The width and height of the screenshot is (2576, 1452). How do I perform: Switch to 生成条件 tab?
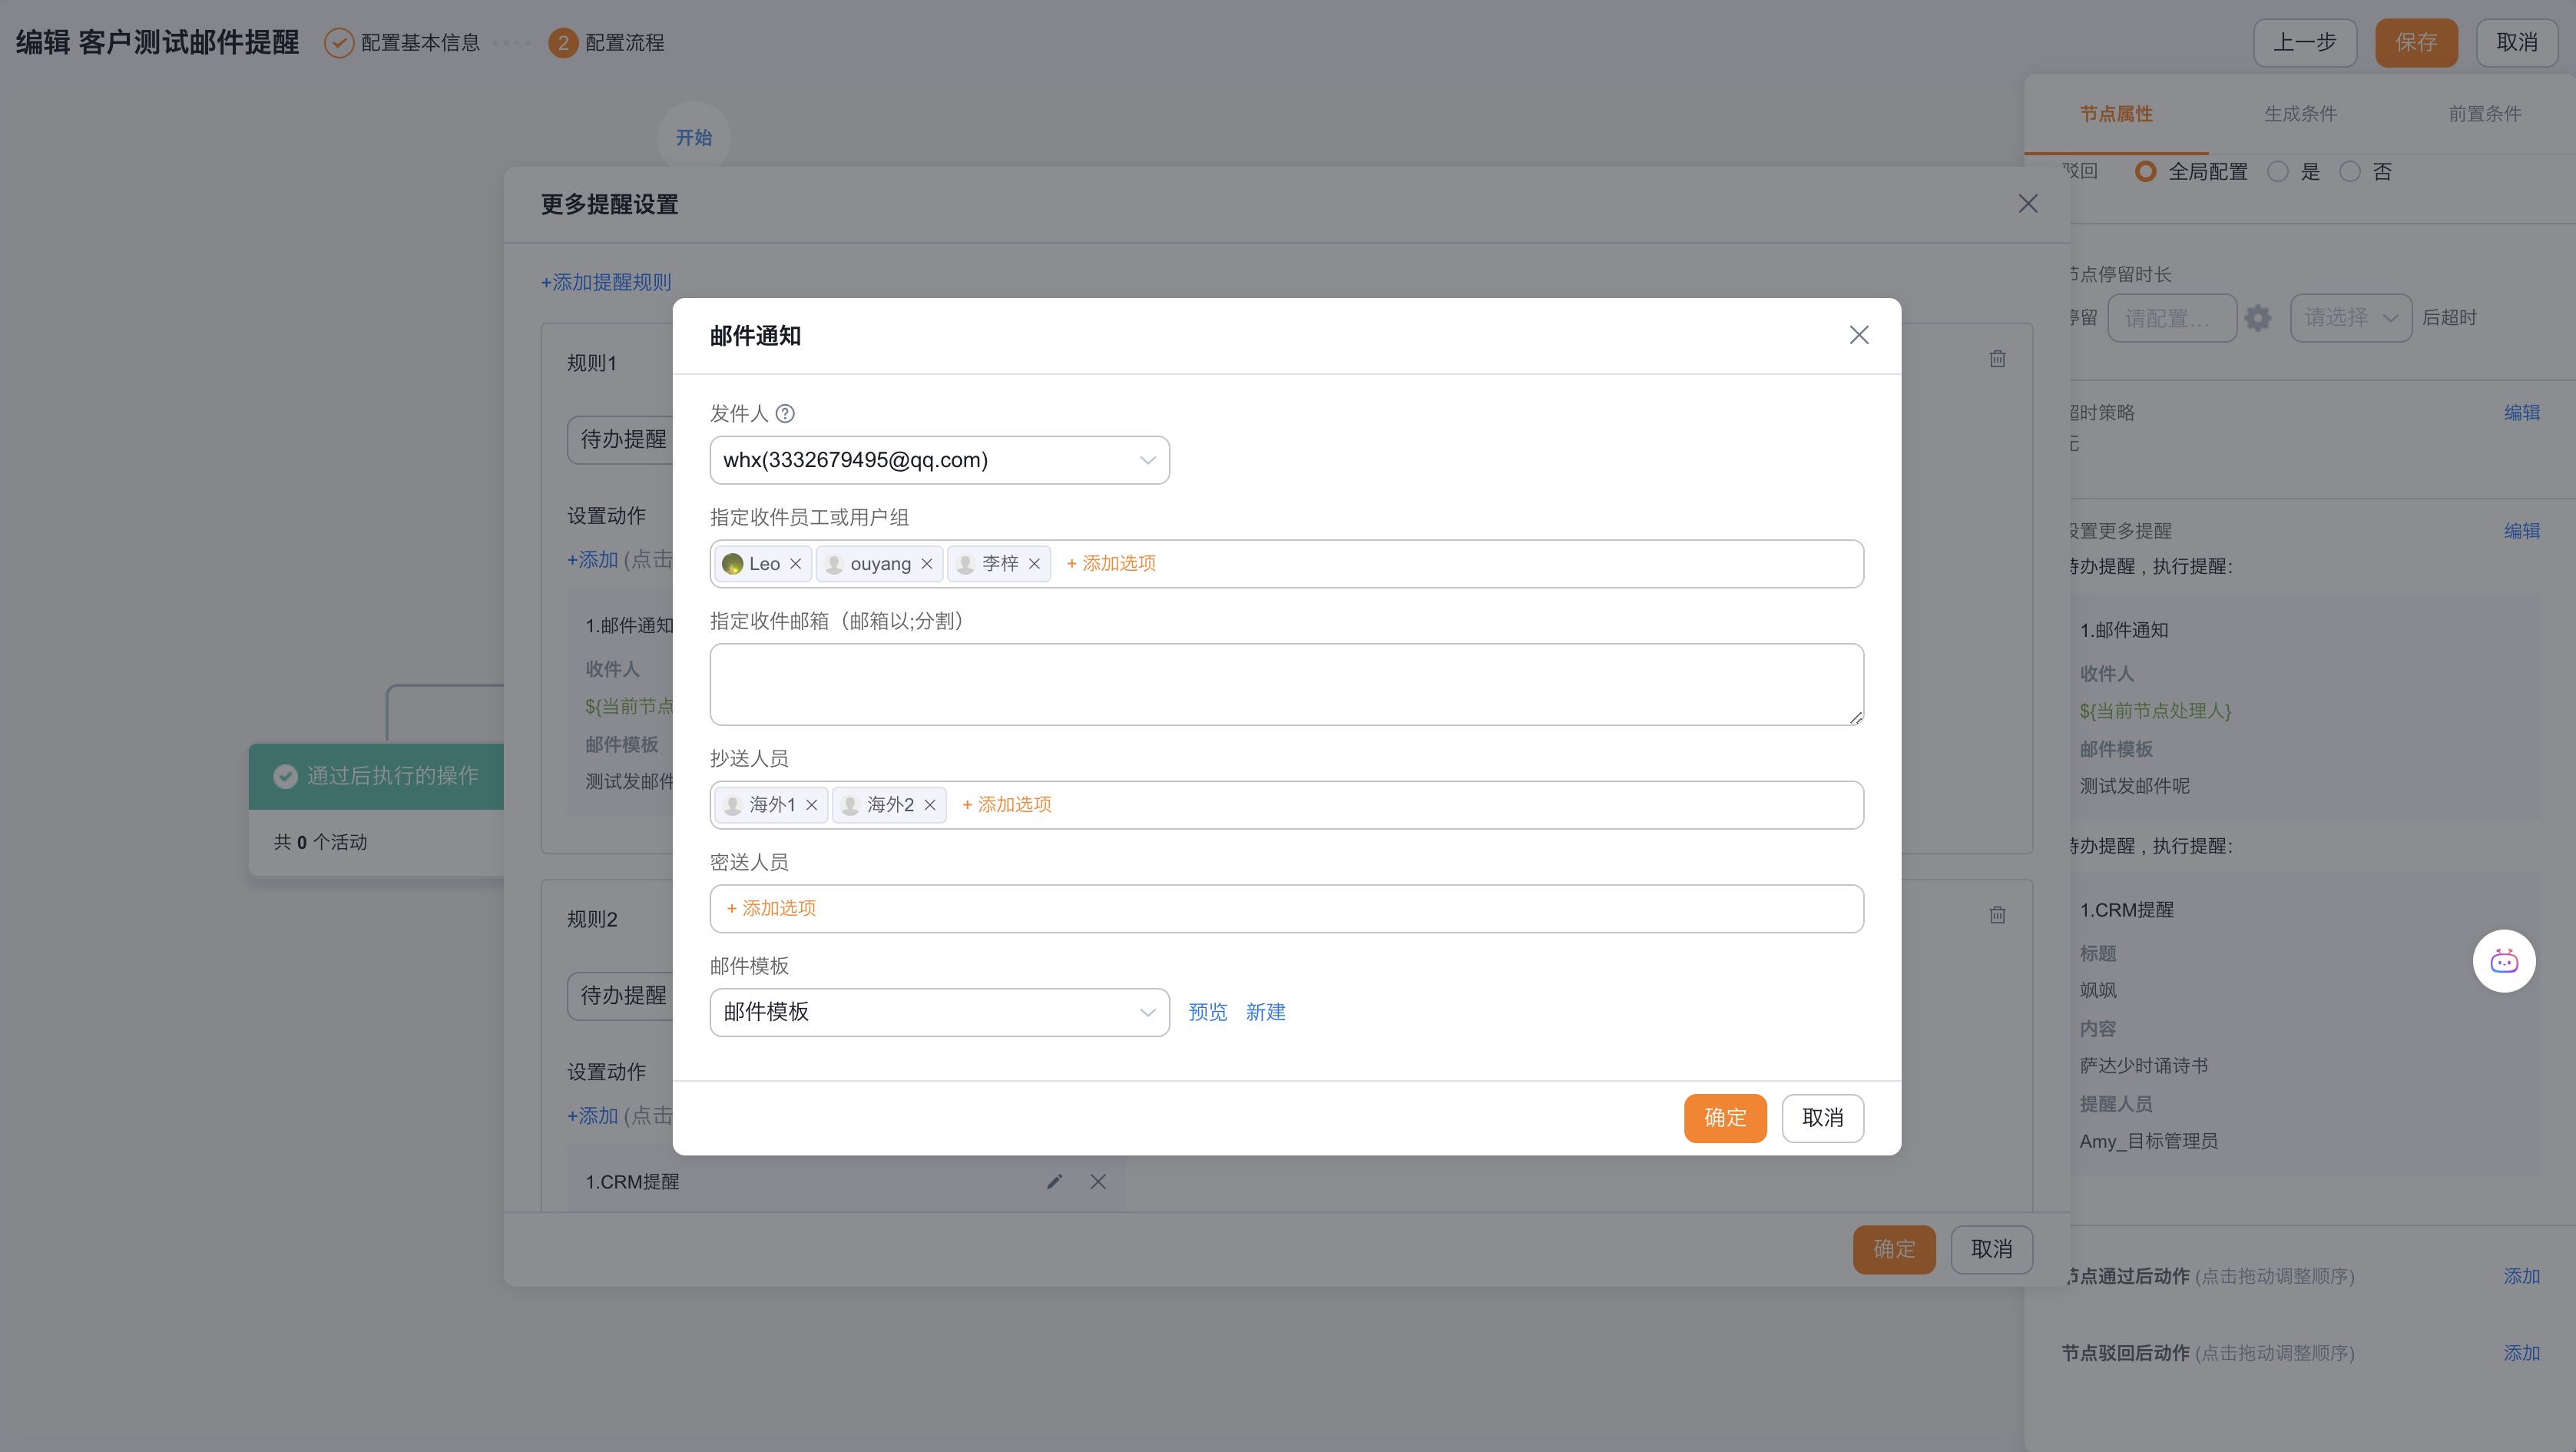point(2300,114)
